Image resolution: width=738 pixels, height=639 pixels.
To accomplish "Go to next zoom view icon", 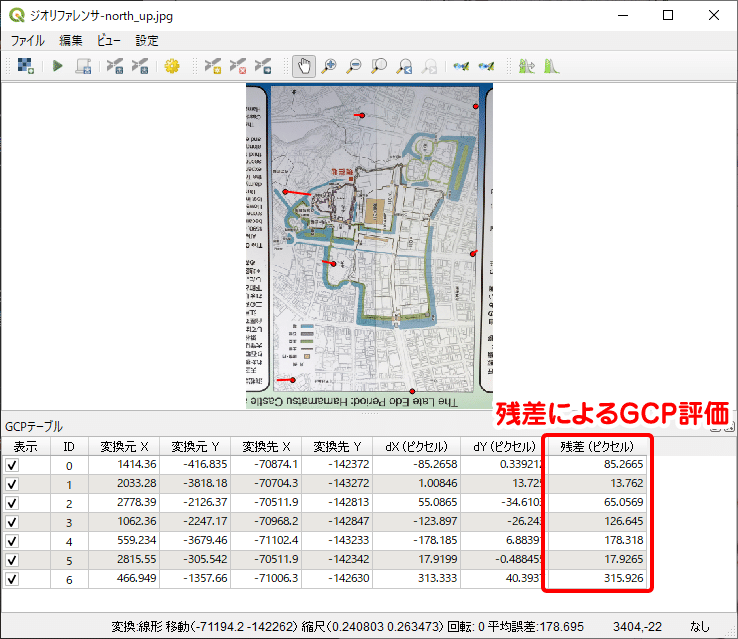I will (x=429, y=66).
